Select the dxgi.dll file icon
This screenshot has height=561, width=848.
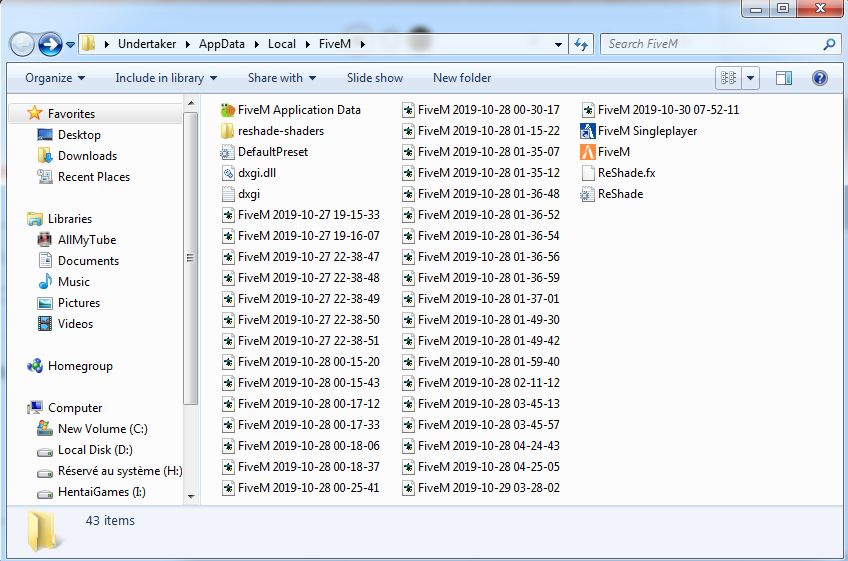tap(228, 173)
